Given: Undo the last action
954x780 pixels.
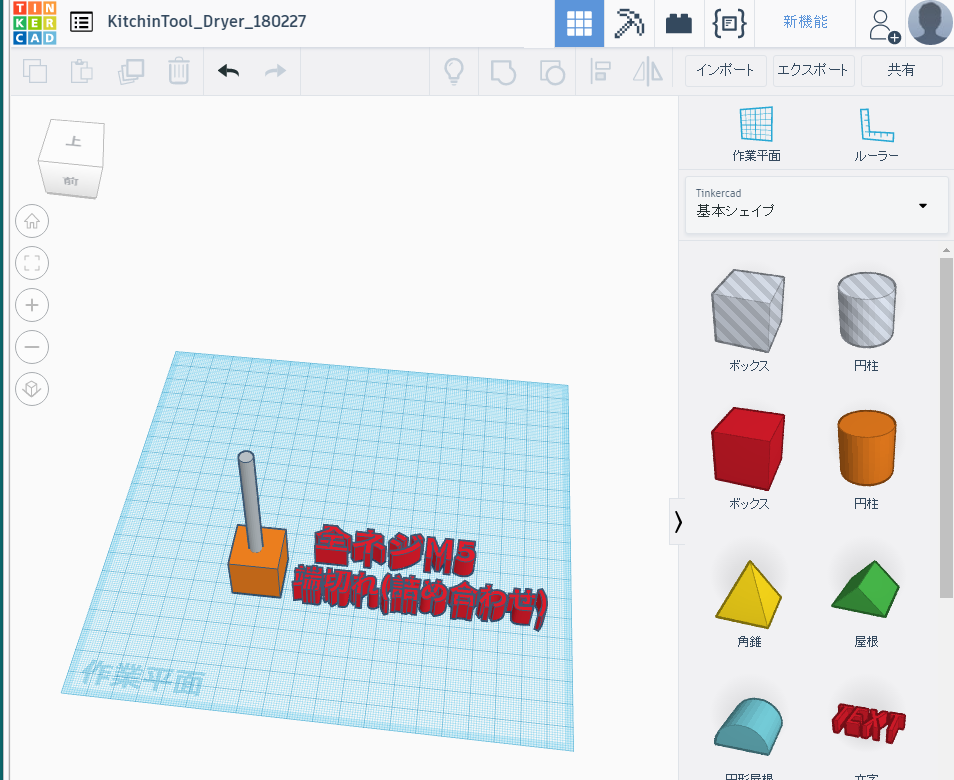Looking at the screenshot, I should click(228, 71).
